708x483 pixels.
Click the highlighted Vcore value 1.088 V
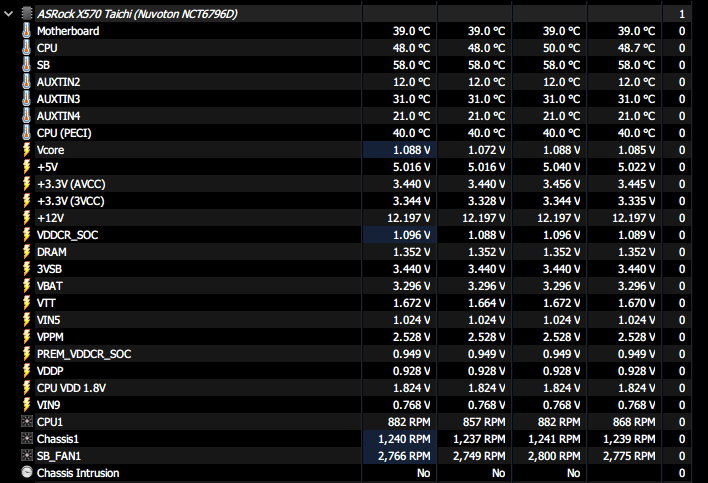point(411,150)
